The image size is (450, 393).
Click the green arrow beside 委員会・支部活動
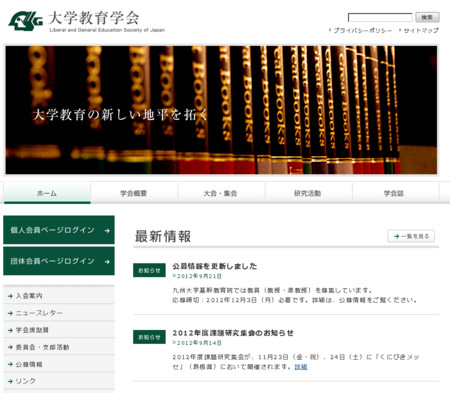click(x=10, y=347)
